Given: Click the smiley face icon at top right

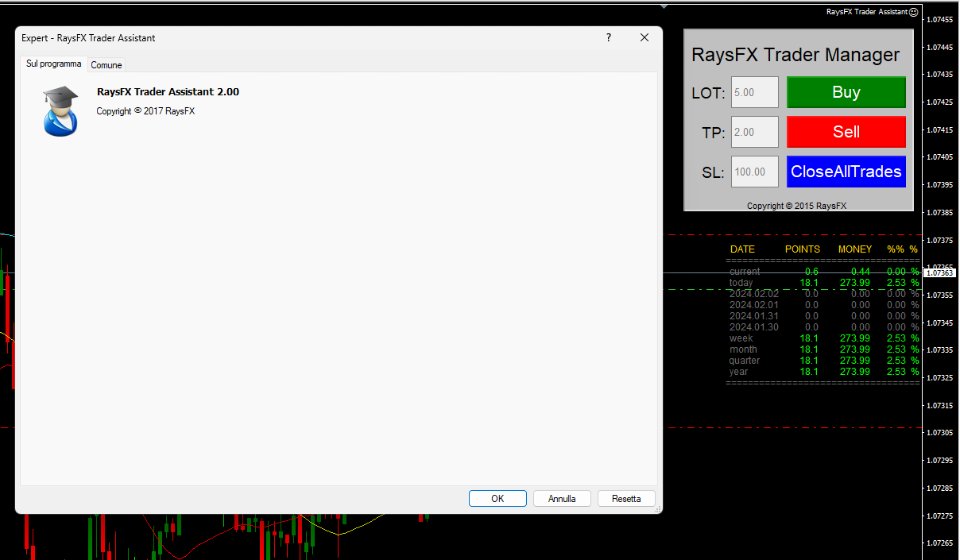Looking at the screenshot, I should [914, 12].
